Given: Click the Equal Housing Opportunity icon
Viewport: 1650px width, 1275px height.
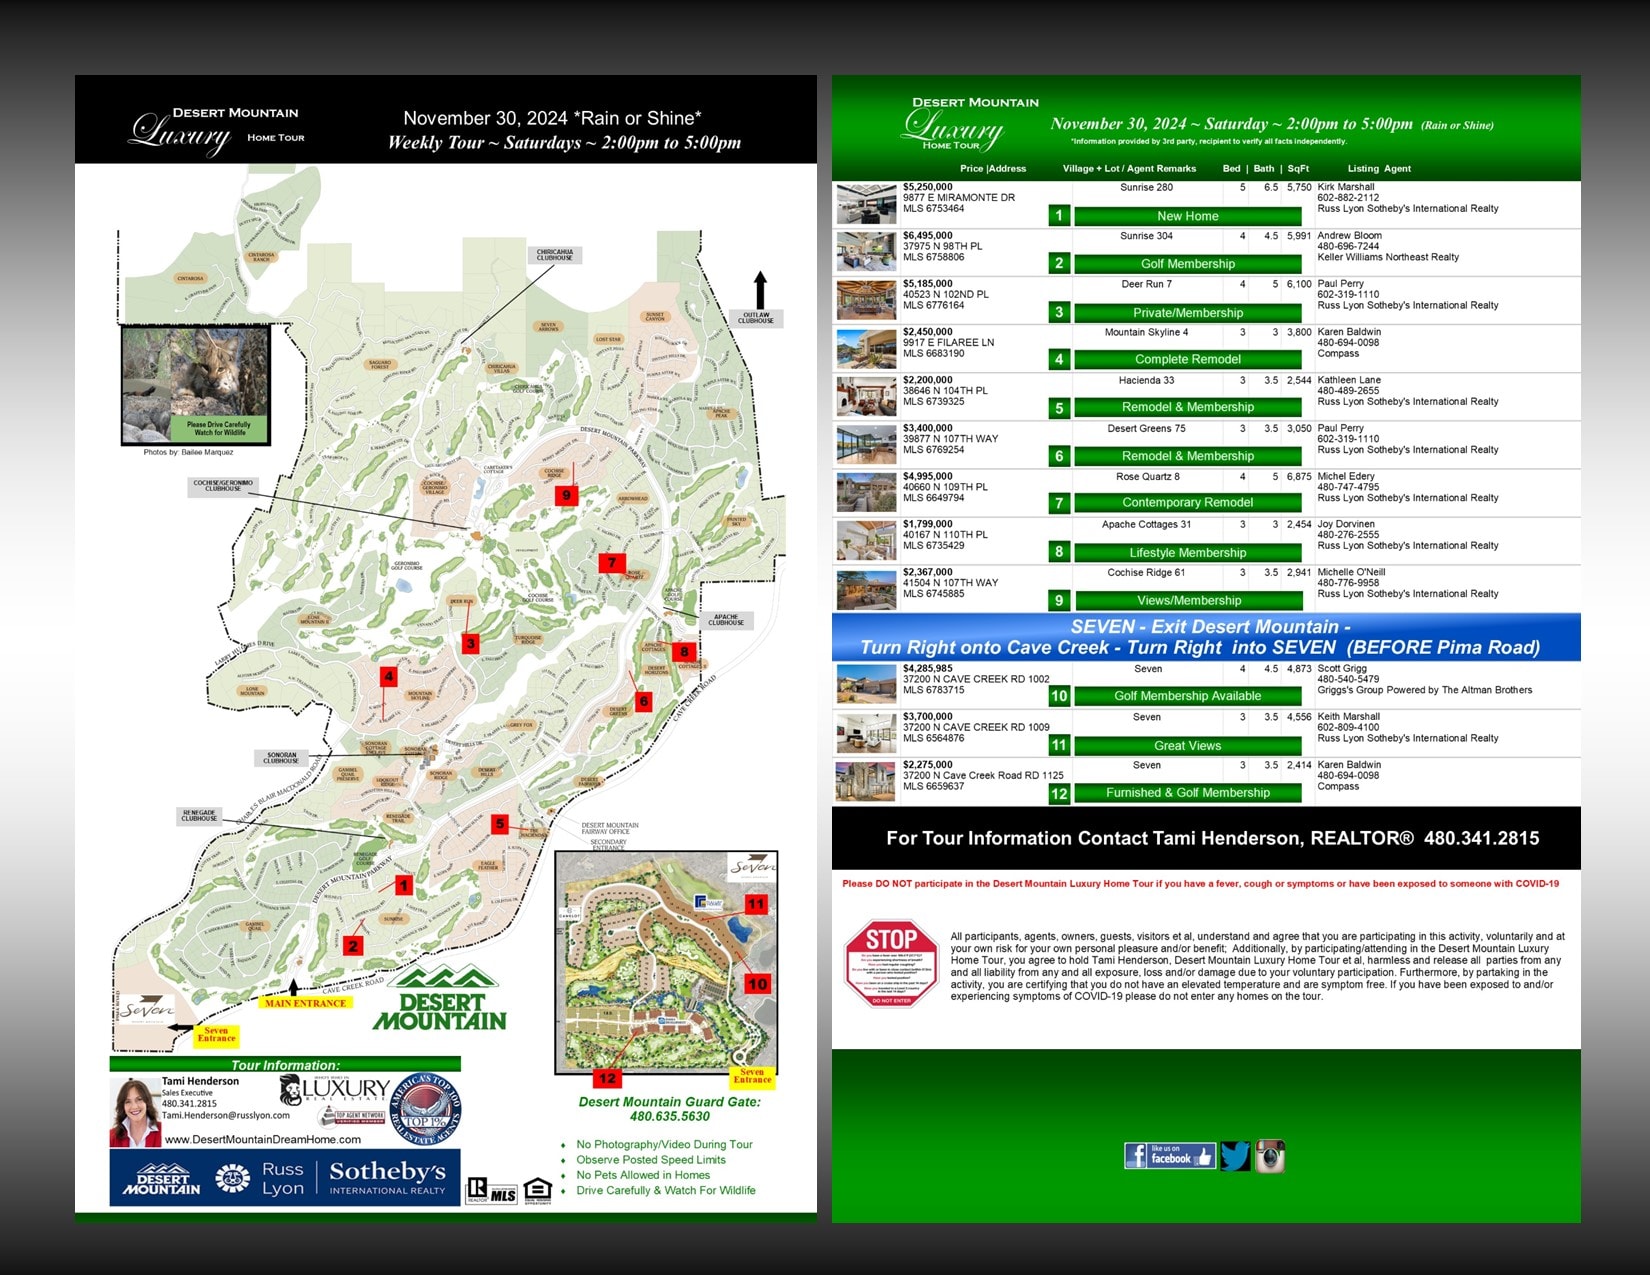Looking at the screenshot, I should pos(537,1190).
